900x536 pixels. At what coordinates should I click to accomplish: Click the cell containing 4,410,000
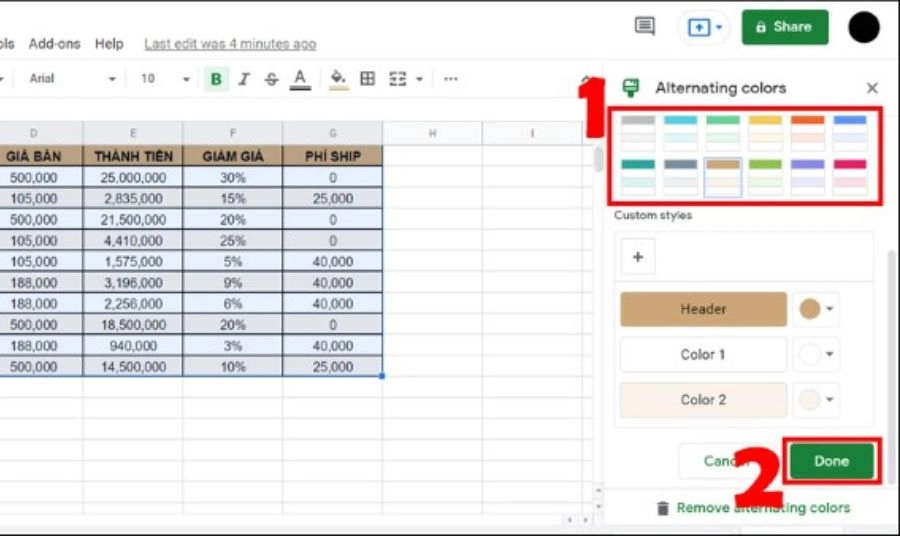(x=133, y=240)
